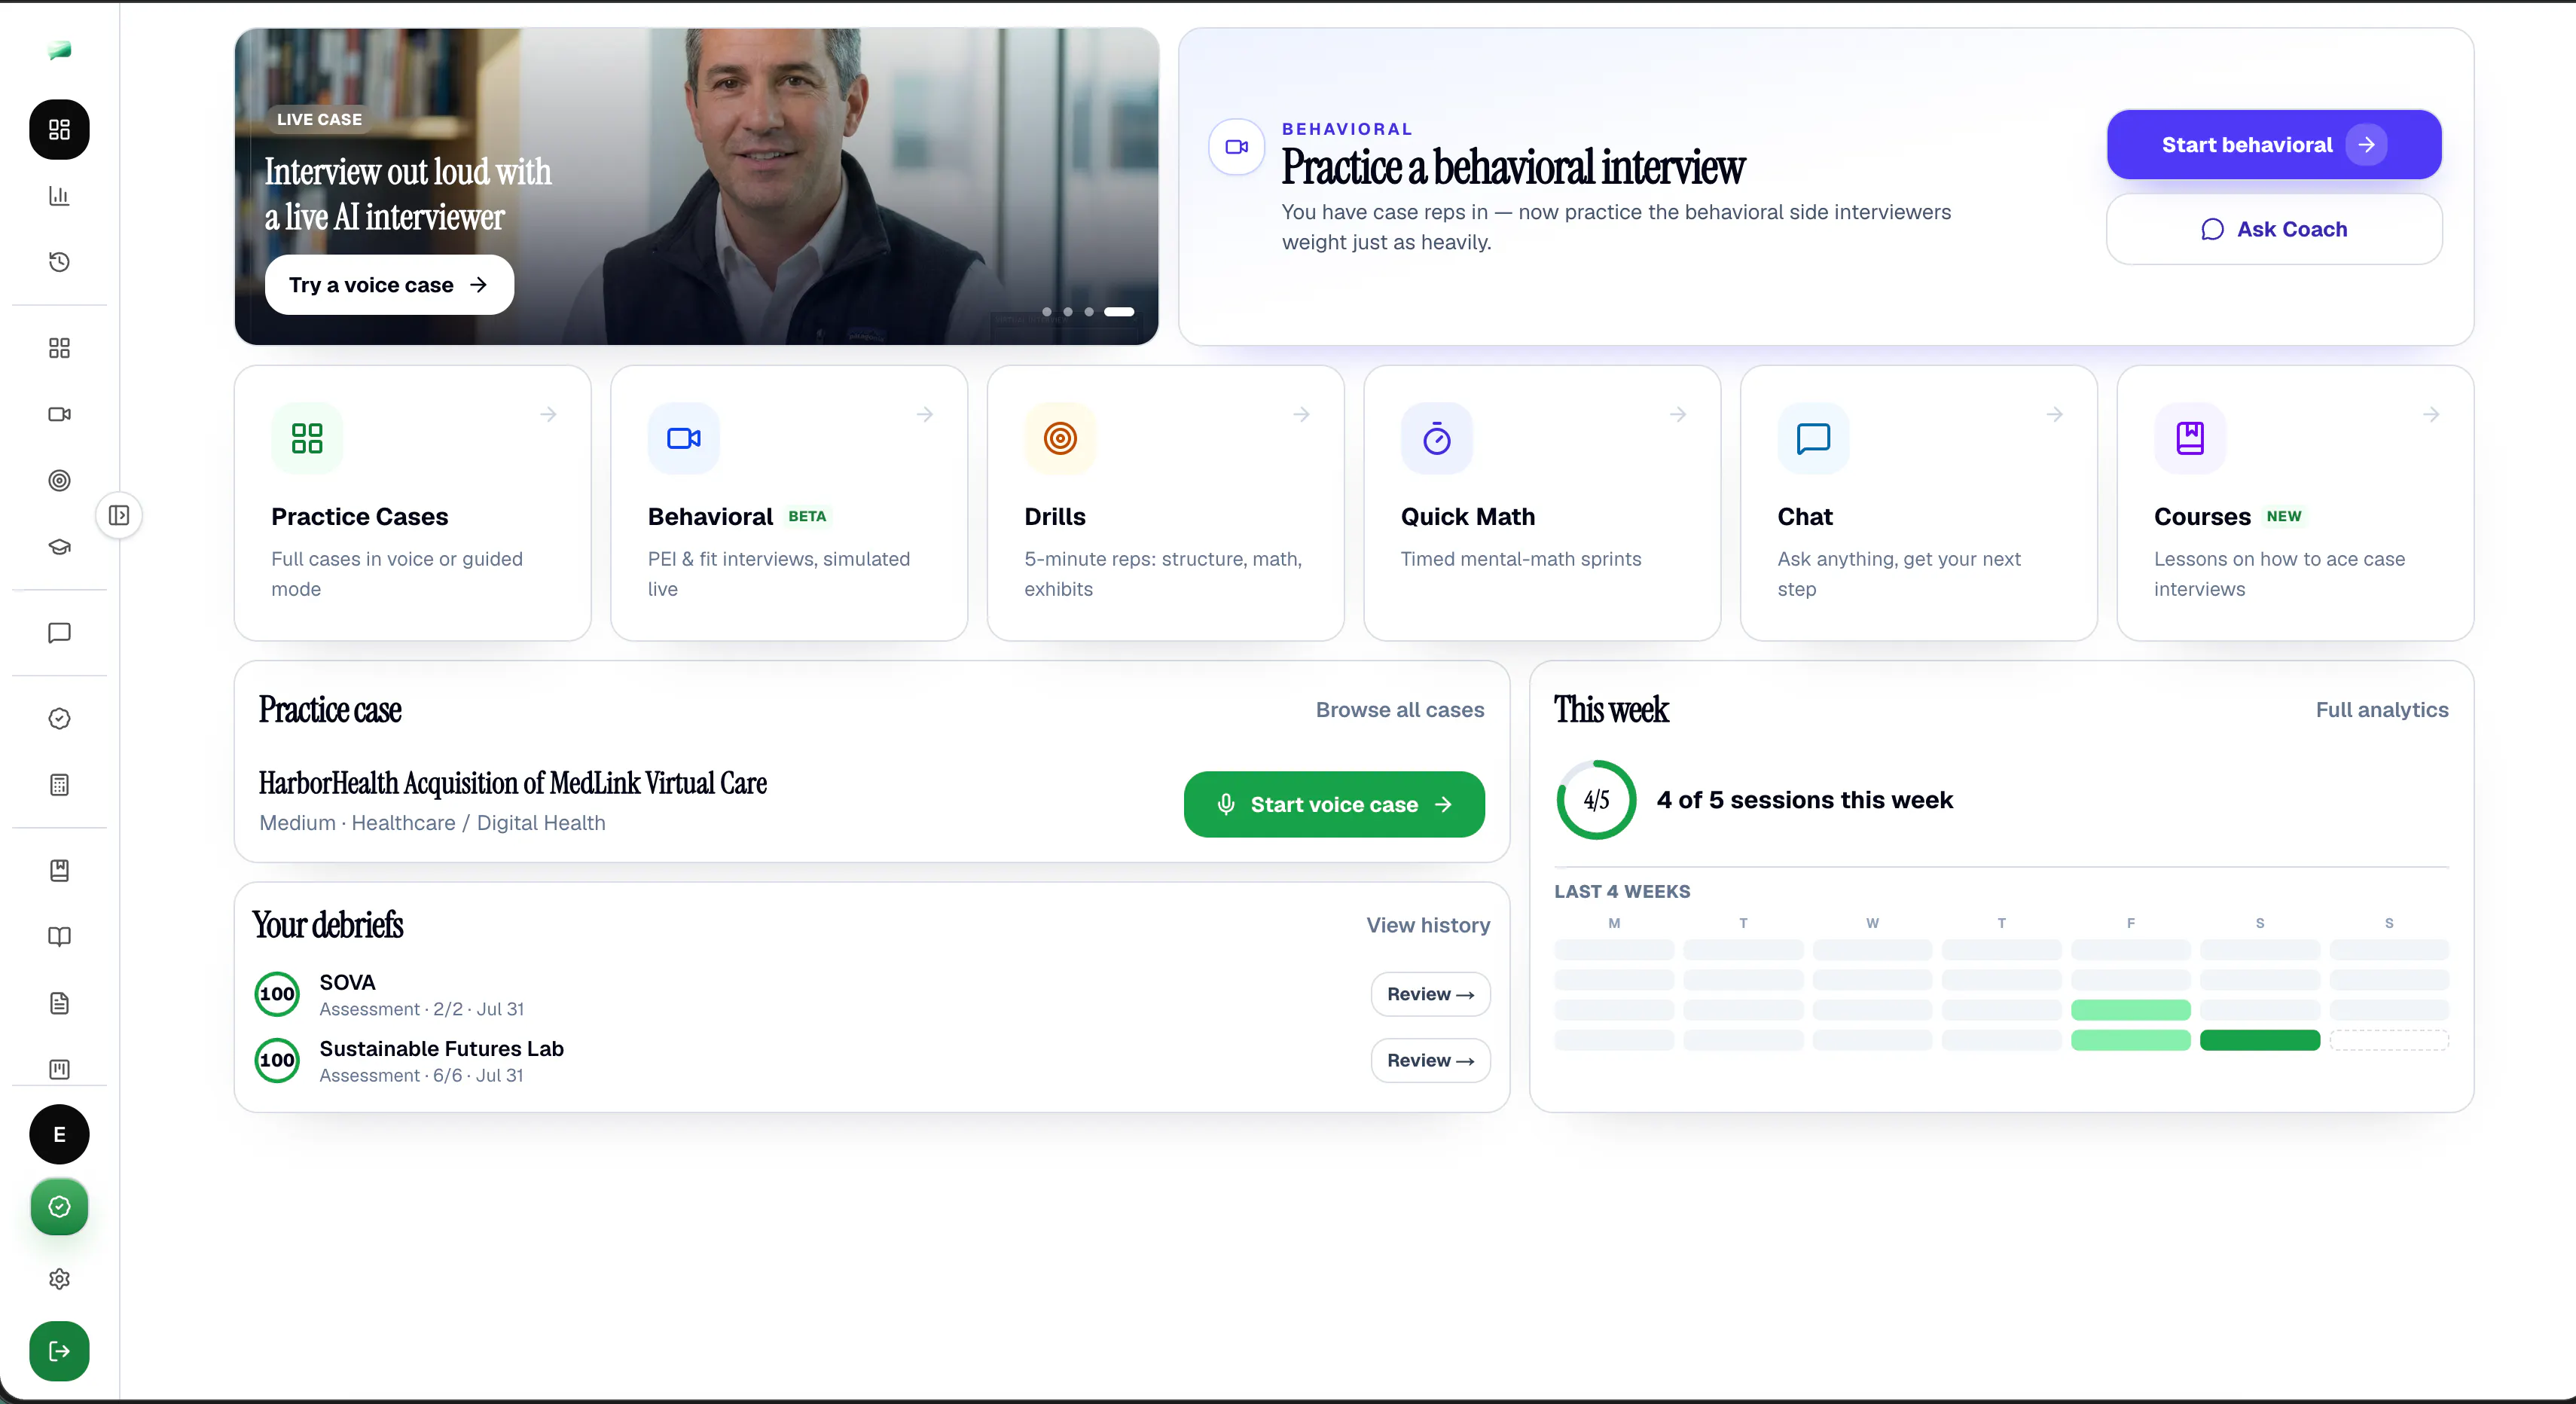Image resolution: width=2576 pixels, height=1404 pixels.
Task: Open the drills target sidebar icon
Action: [59, 480]
